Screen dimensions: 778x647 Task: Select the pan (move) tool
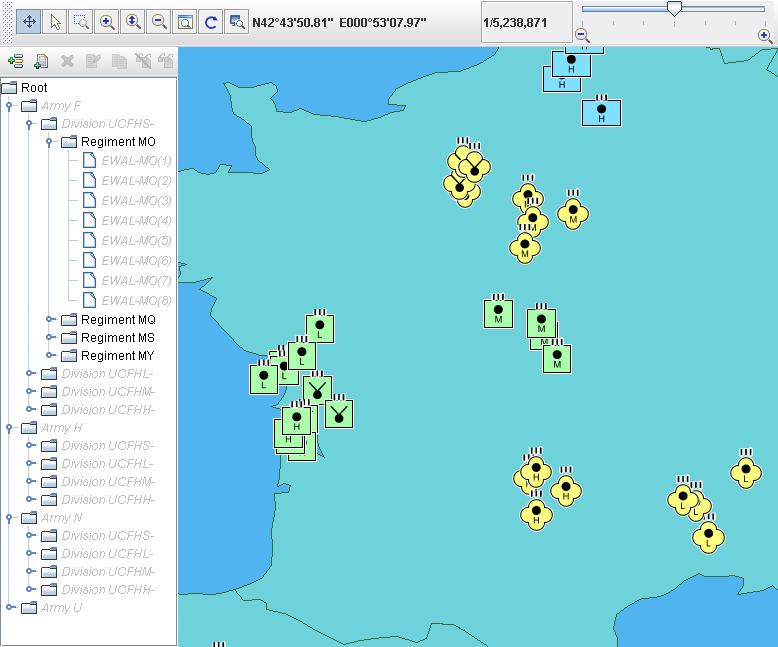point(29,21)
